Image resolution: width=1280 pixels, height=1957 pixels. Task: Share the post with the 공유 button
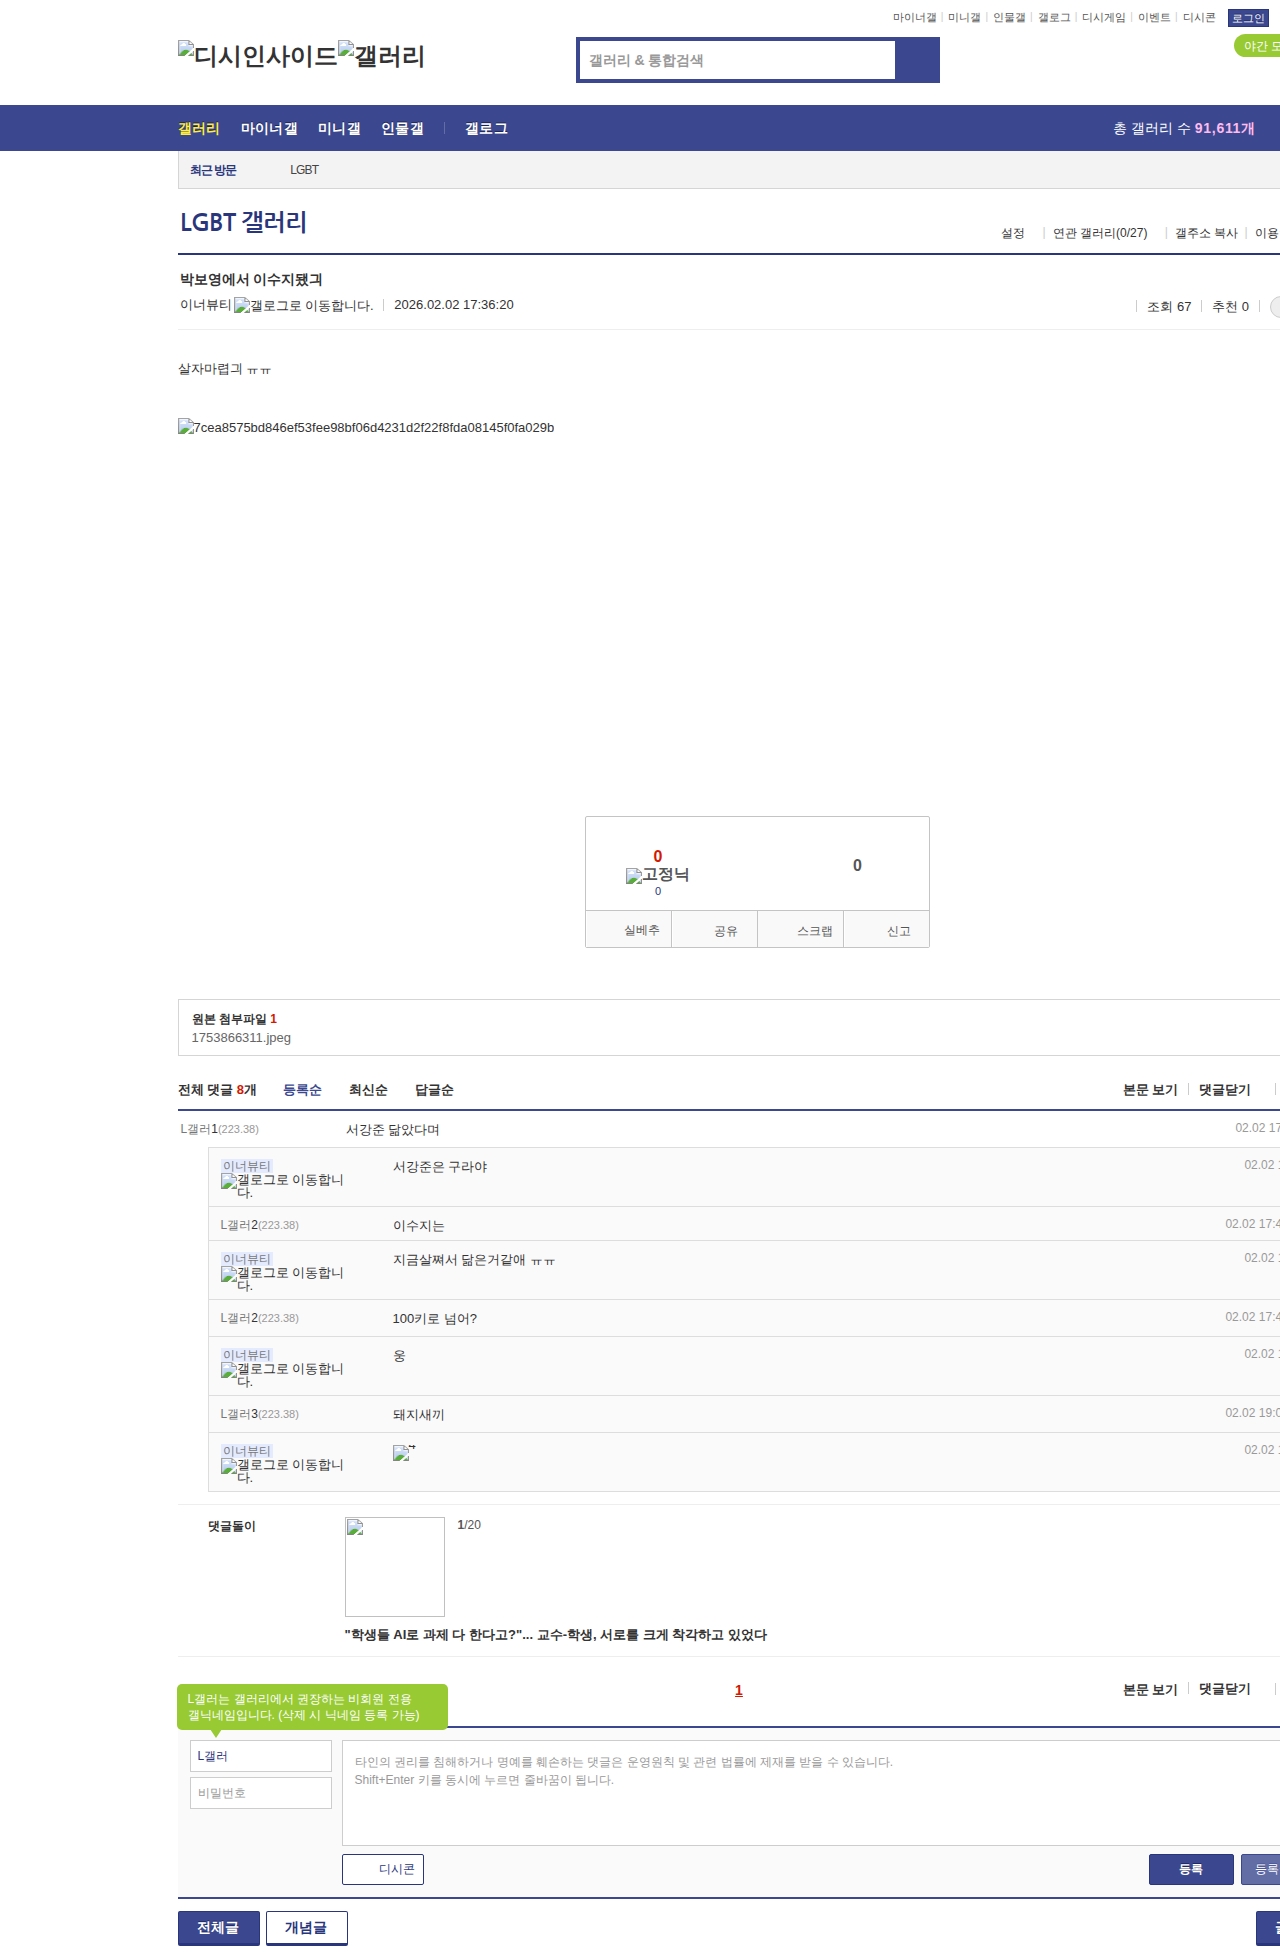715,930
